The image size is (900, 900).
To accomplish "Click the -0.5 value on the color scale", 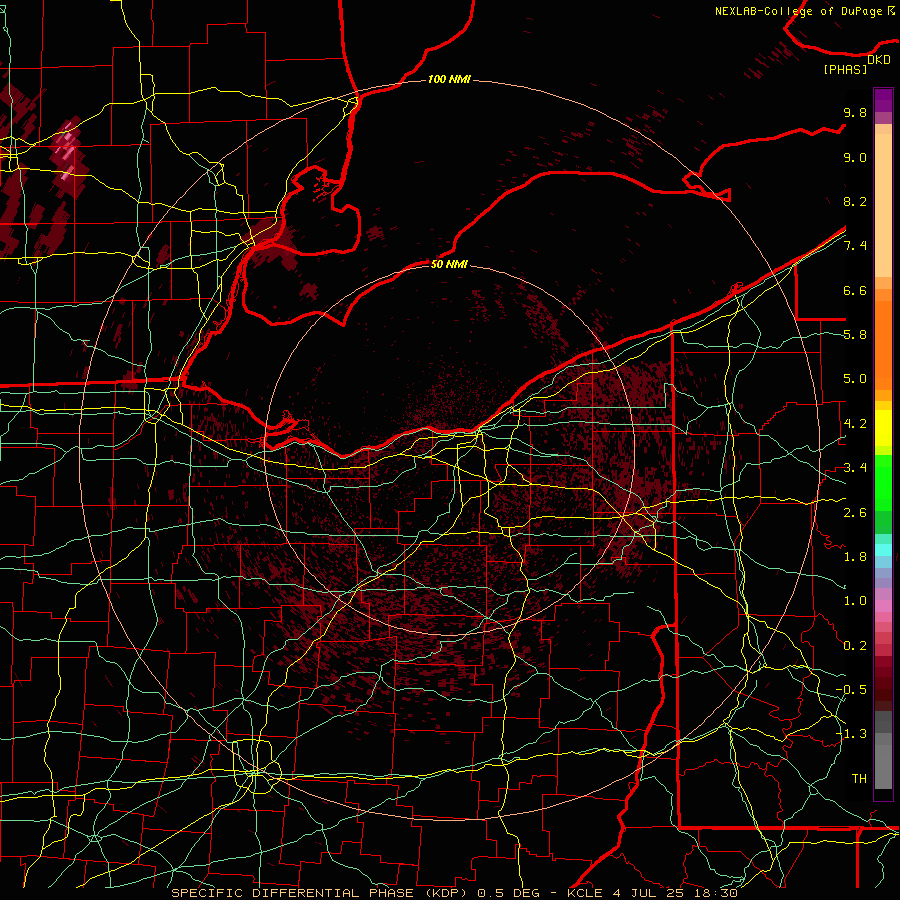I will (851, 689).
